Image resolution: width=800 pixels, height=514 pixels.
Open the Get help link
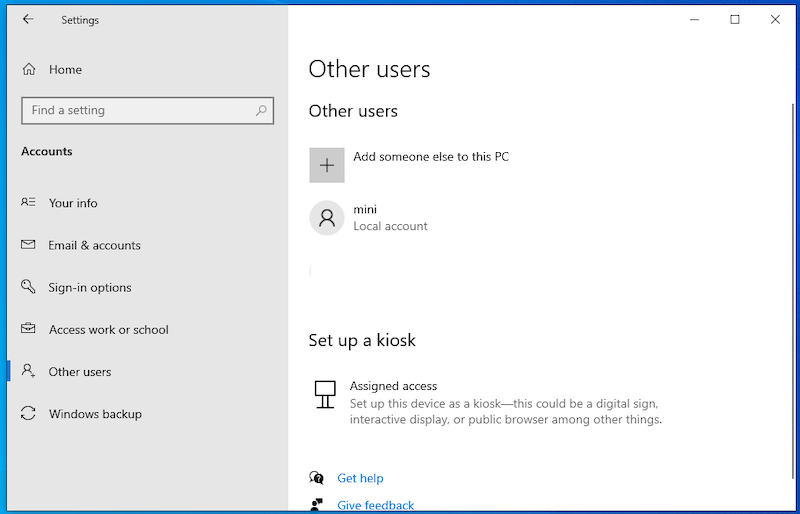(360, 478)
